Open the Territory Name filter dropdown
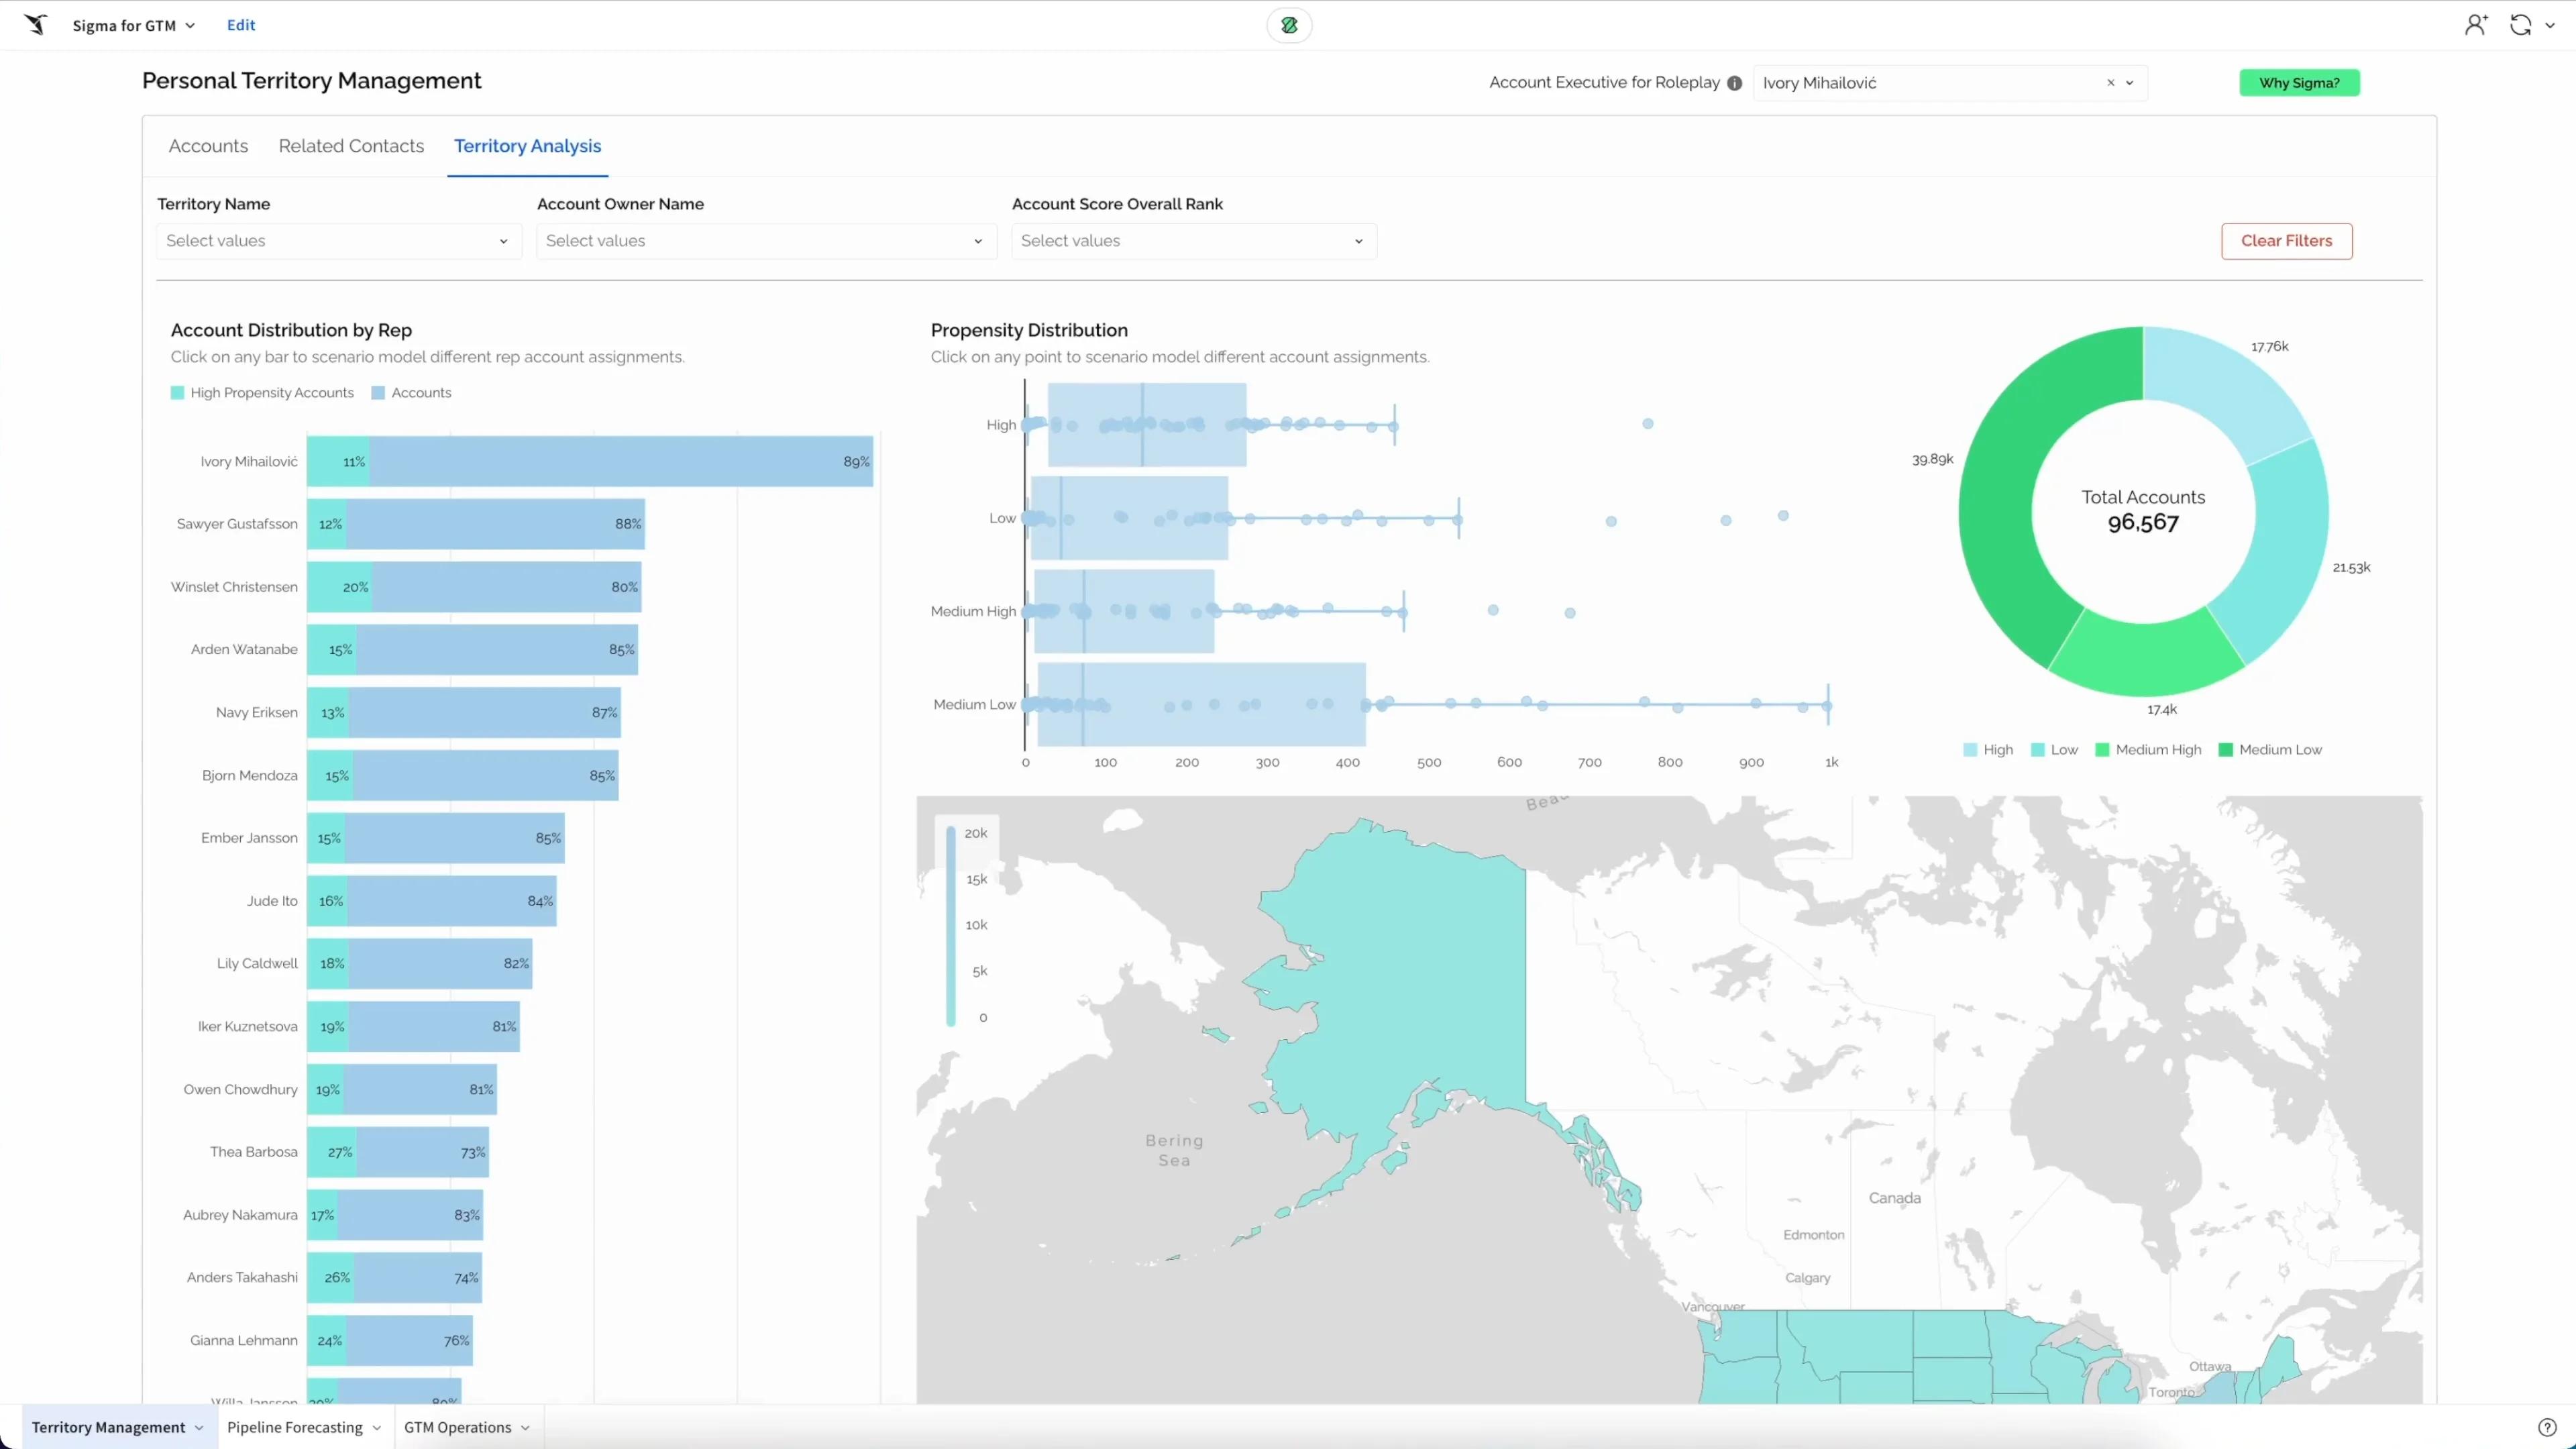Viewport: 2576px width, 1449px height. tap(339, 241)
